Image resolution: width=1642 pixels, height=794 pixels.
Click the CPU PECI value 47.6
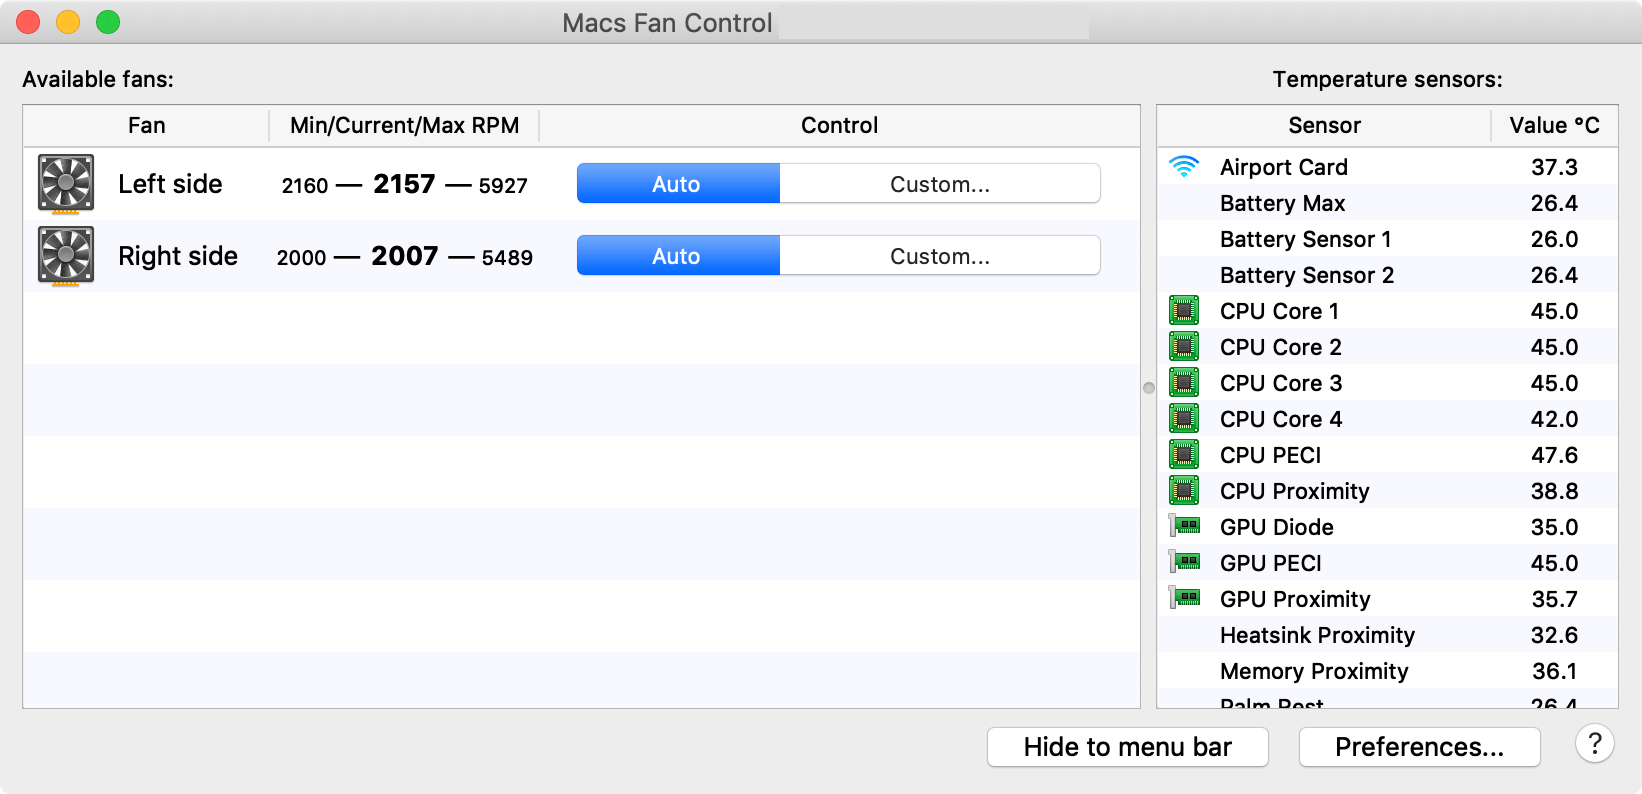[1555, 455]
